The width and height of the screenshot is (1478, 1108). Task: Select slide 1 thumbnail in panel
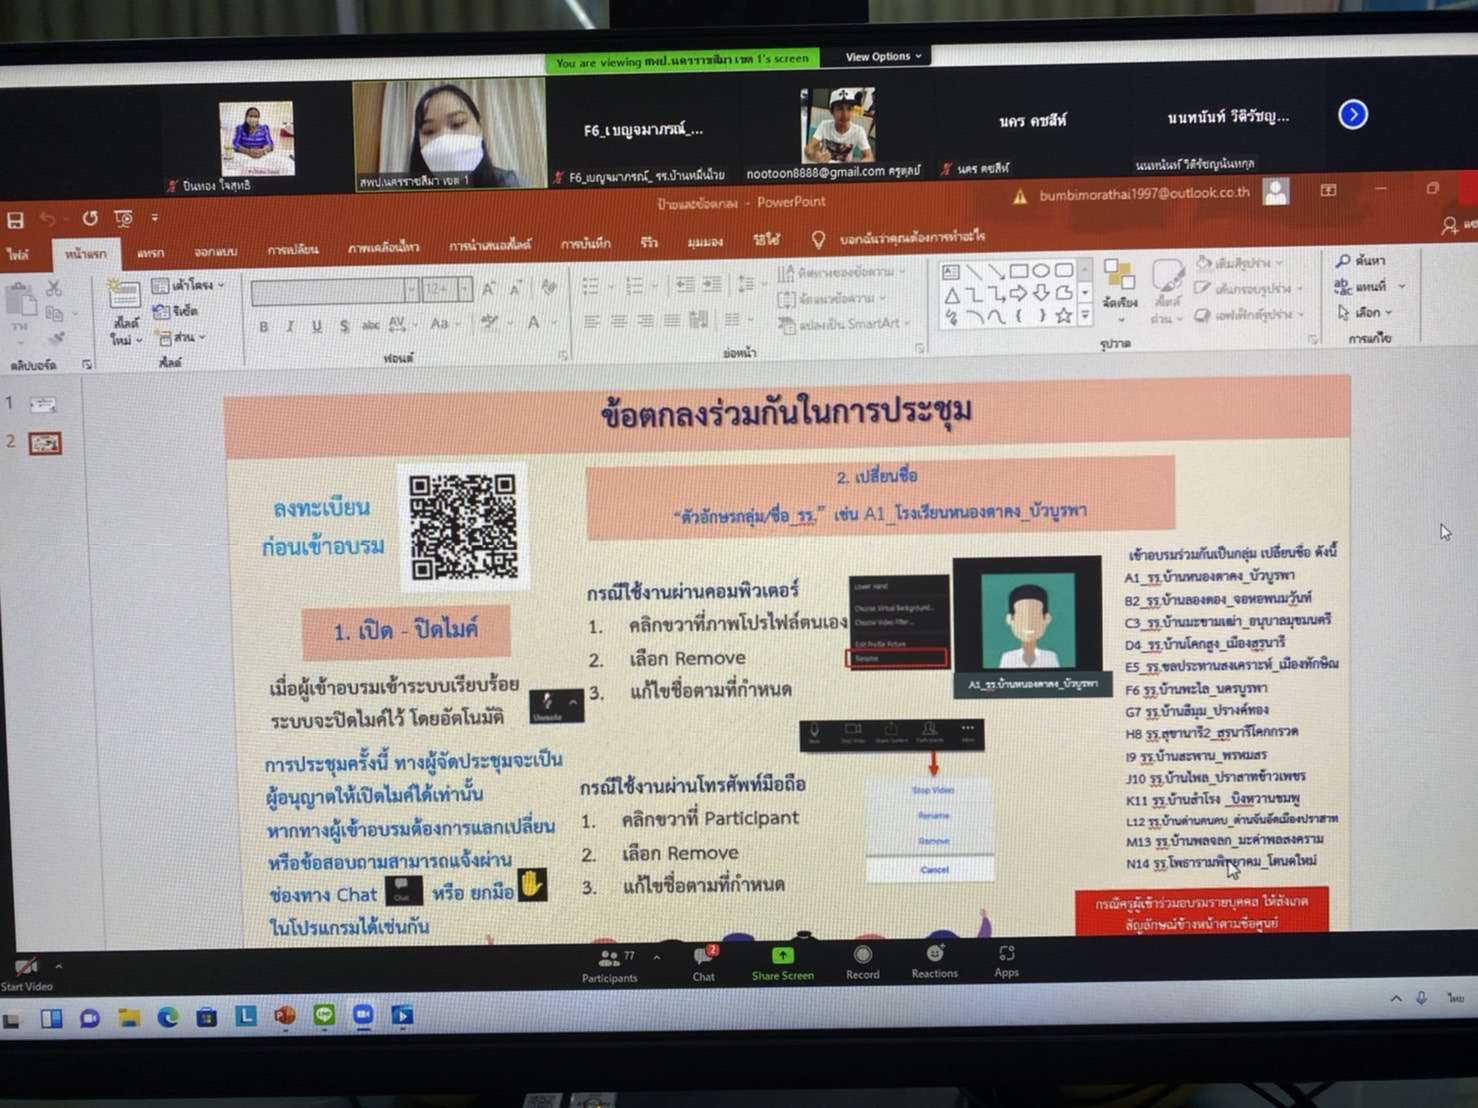[x=43, y=404]
